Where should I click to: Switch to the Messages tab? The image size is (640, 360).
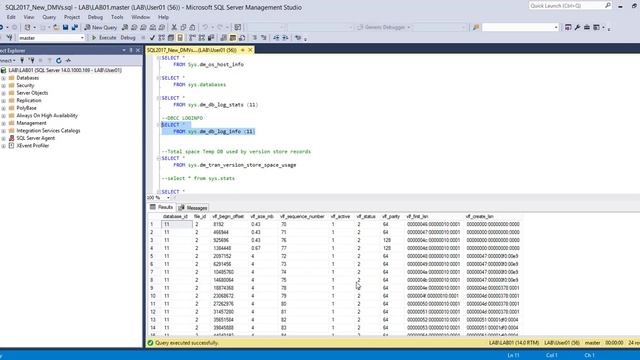[193, 208]
